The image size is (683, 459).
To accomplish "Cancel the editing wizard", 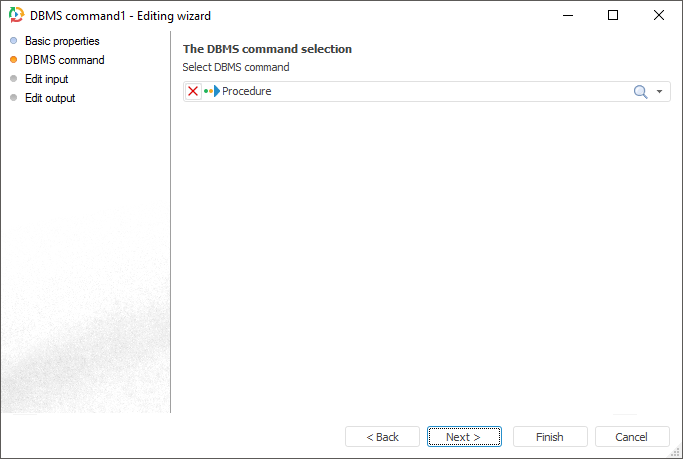I will click(x=632, y=437).
